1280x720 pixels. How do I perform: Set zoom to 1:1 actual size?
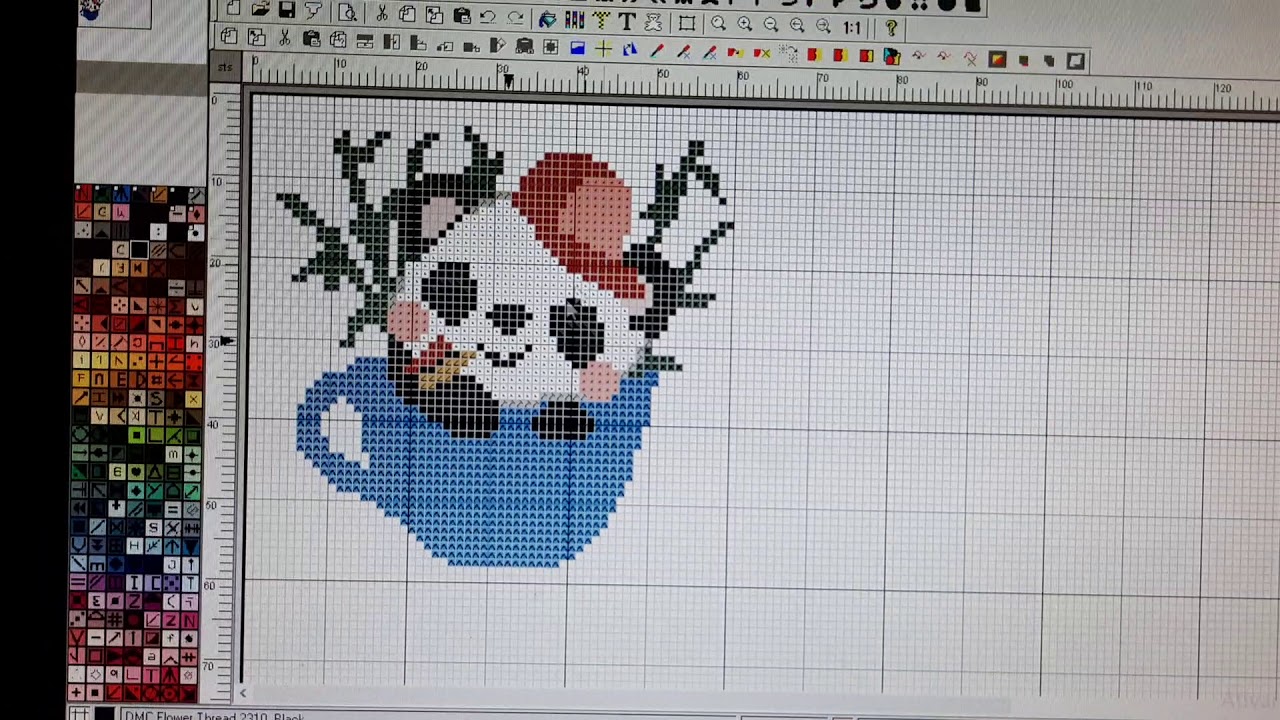point(851,27)
